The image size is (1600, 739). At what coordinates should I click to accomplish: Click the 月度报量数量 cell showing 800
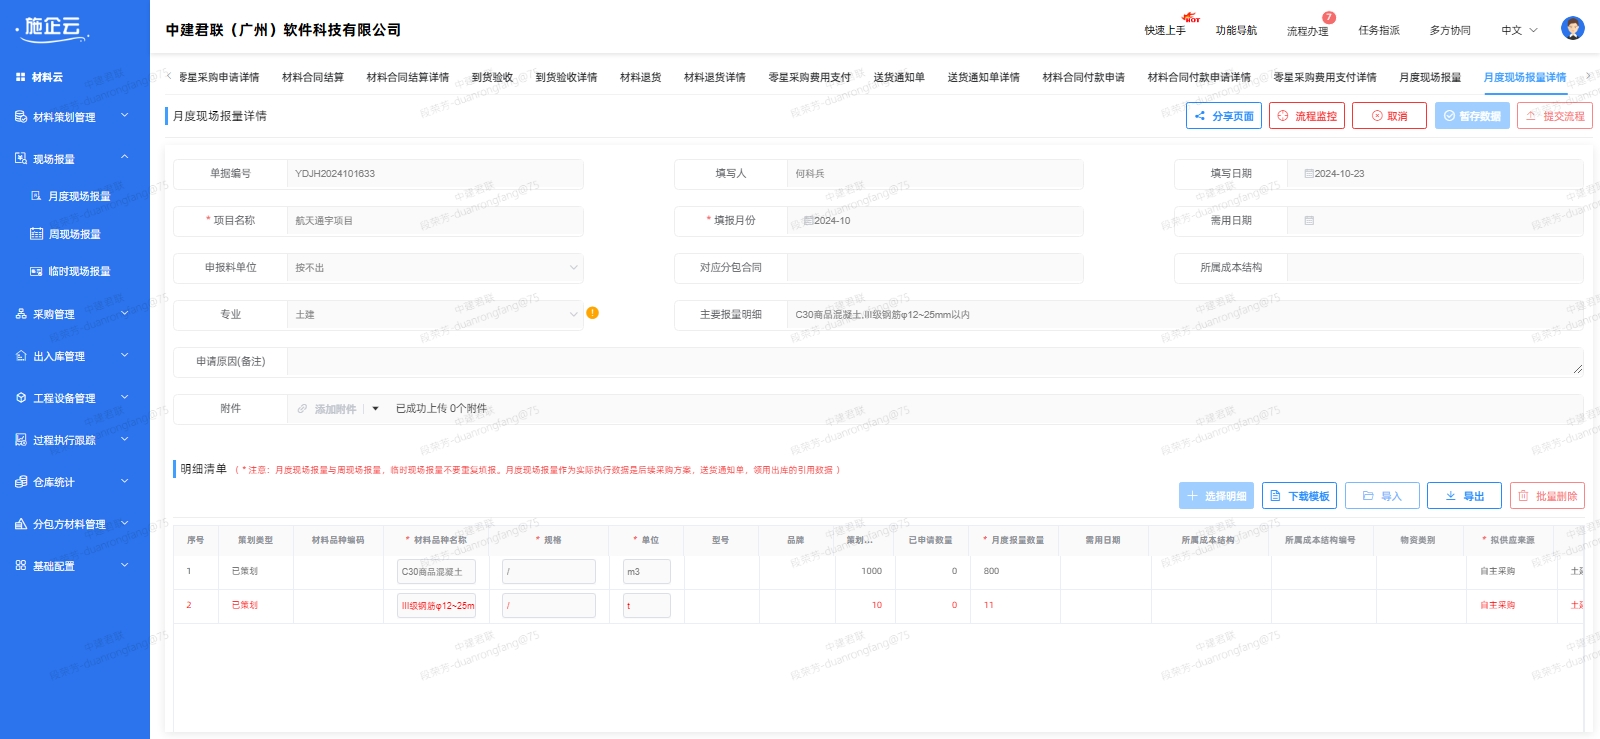pyautogui.click(x=1015, y=572)
